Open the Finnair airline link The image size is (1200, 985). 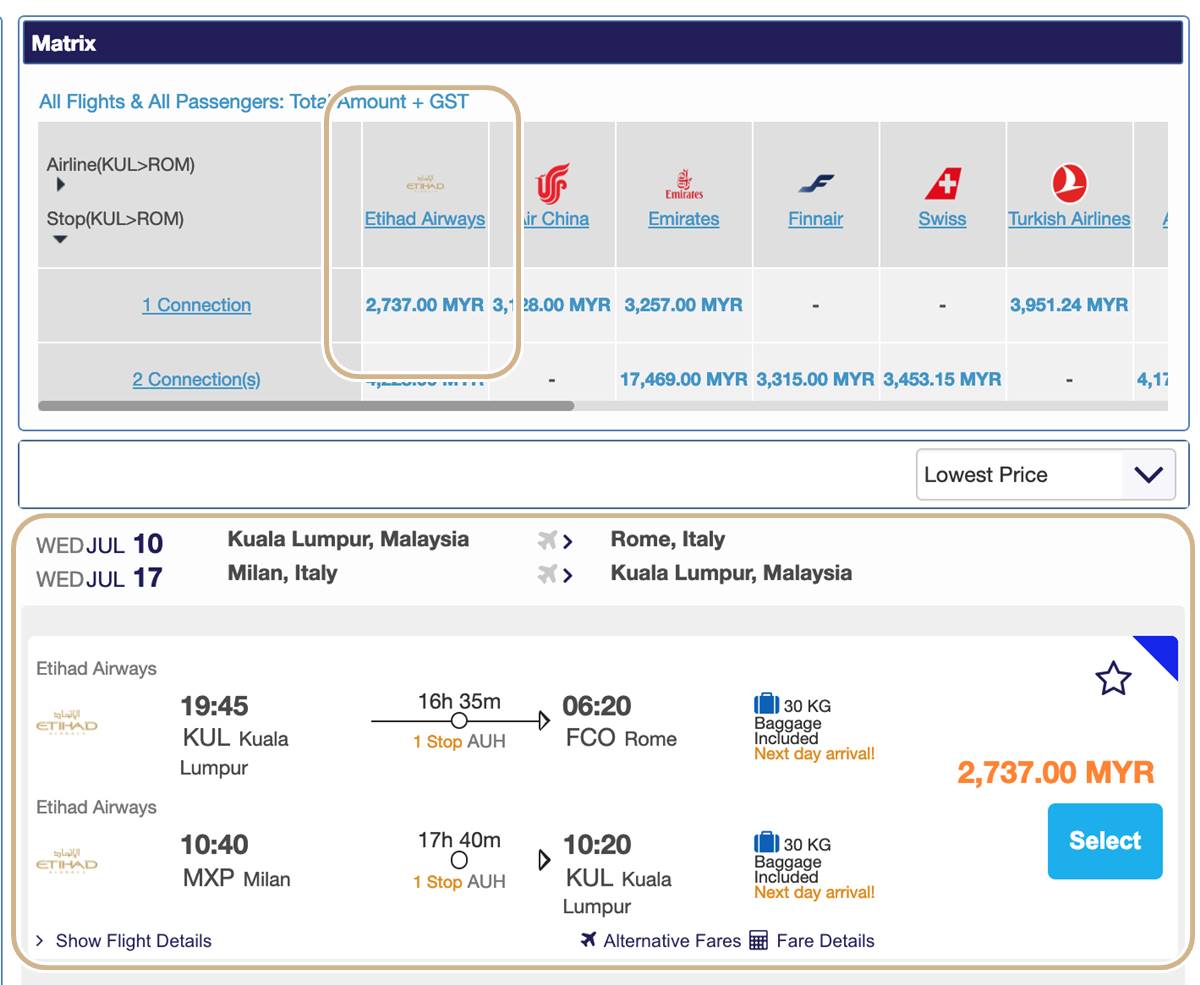coord(816,218)
